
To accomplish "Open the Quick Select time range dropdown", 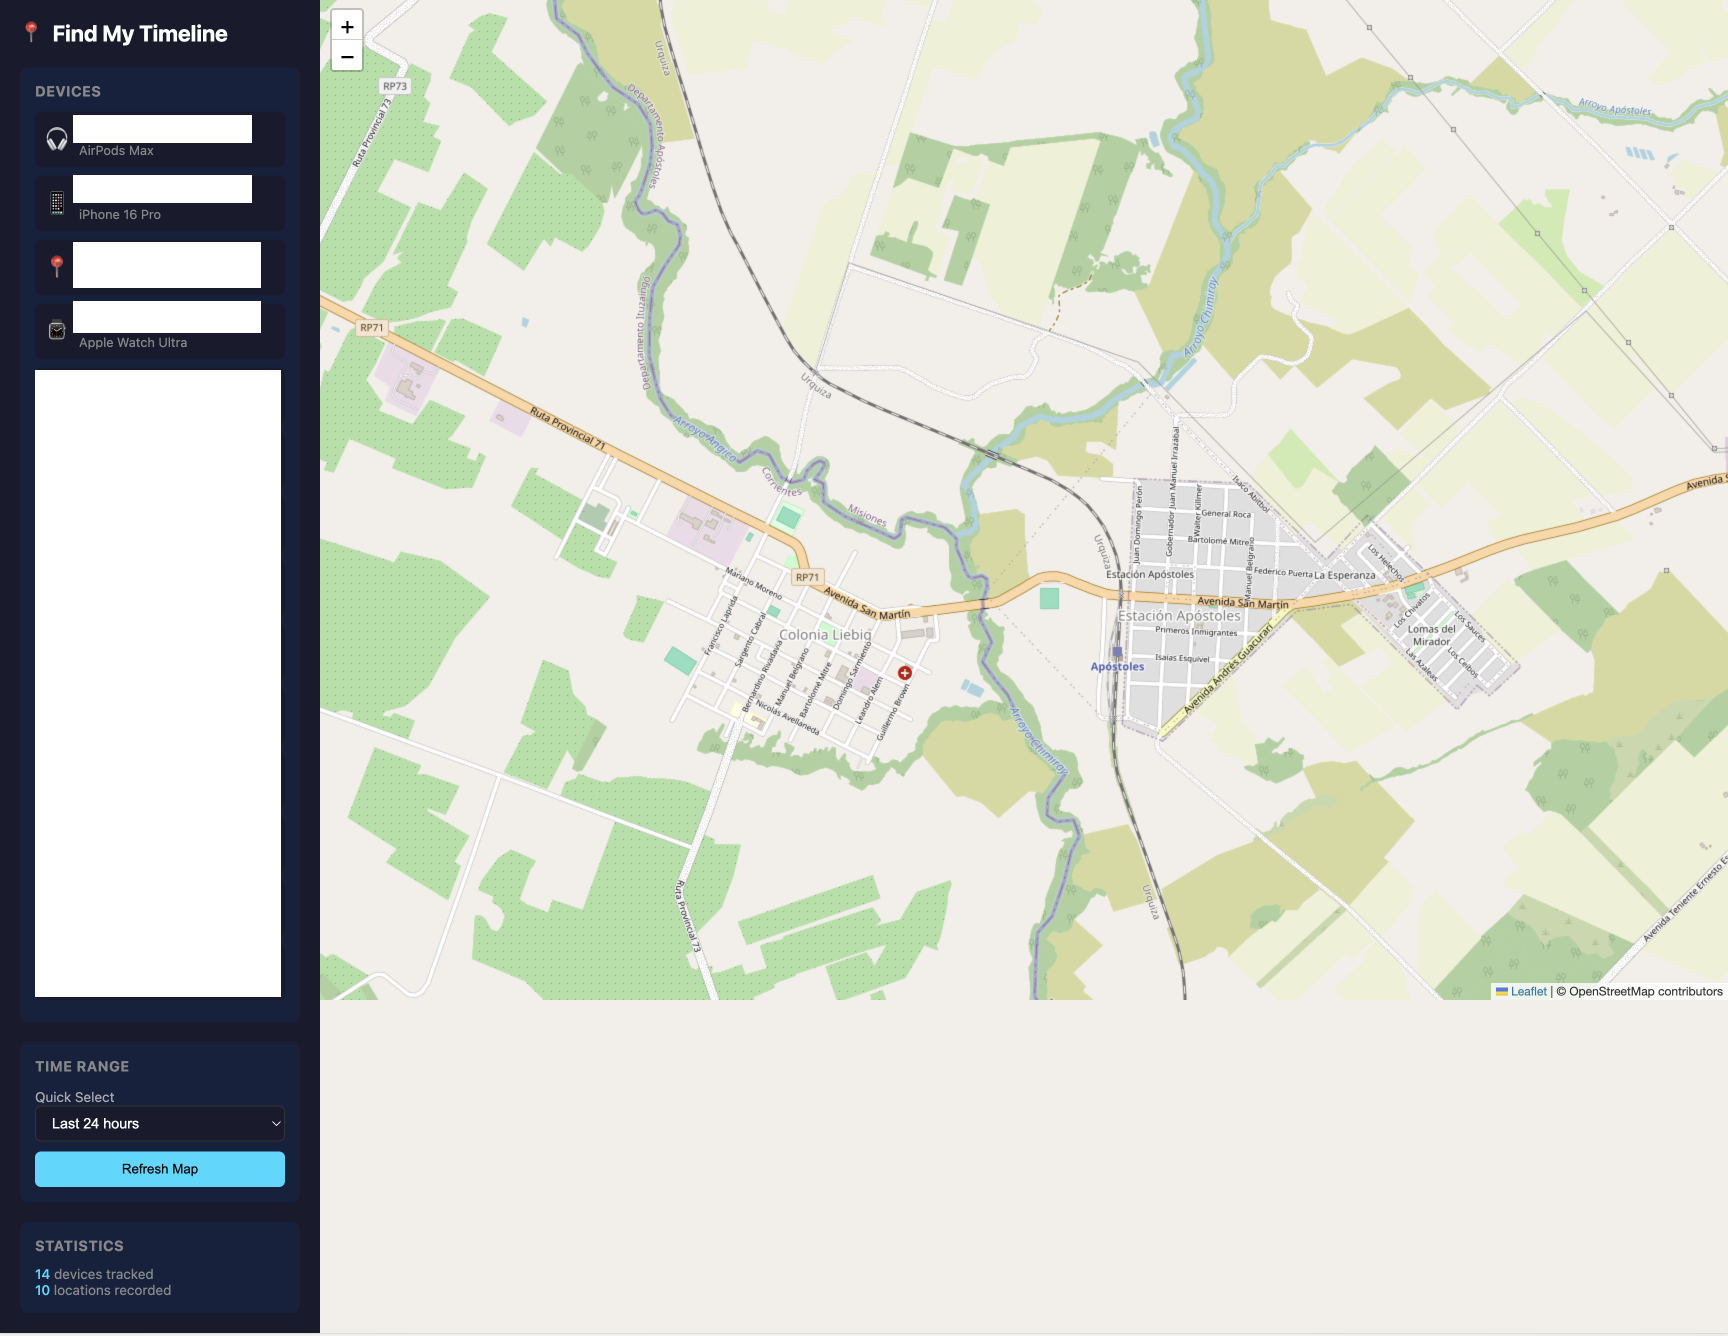I will click(x=160, y=1124).
